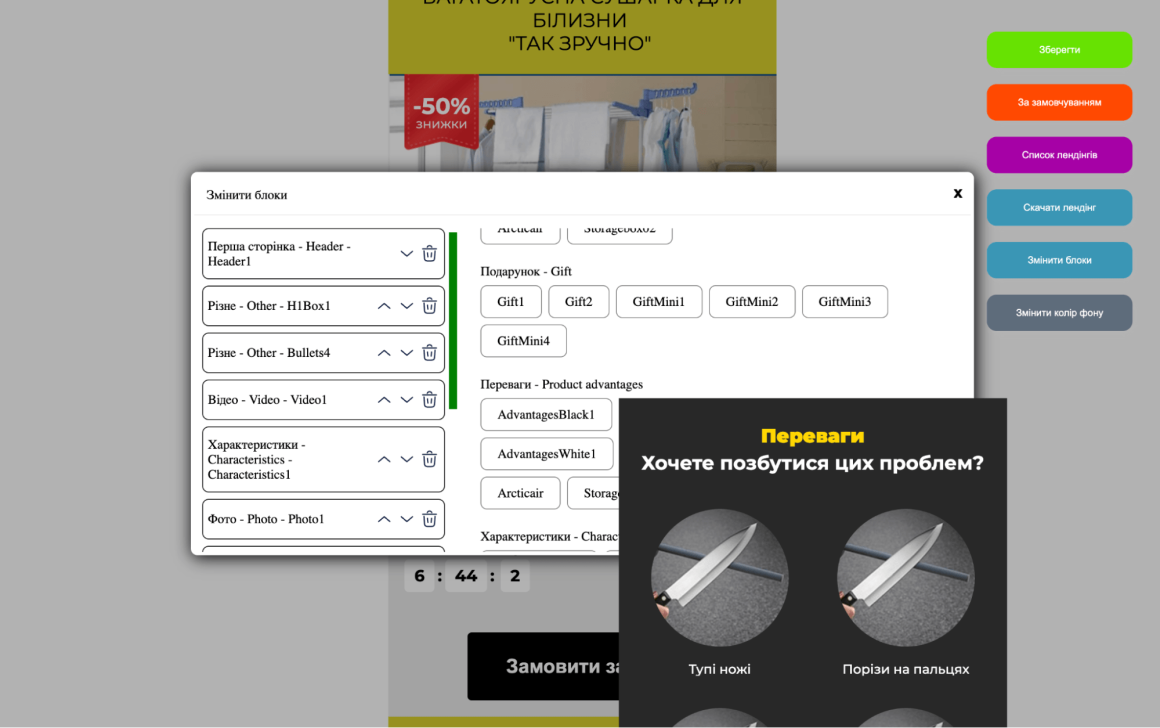The image size is (1160, 728).
Task: Click the Тупі ножі knife thumbnail
Action: point(719,577)
